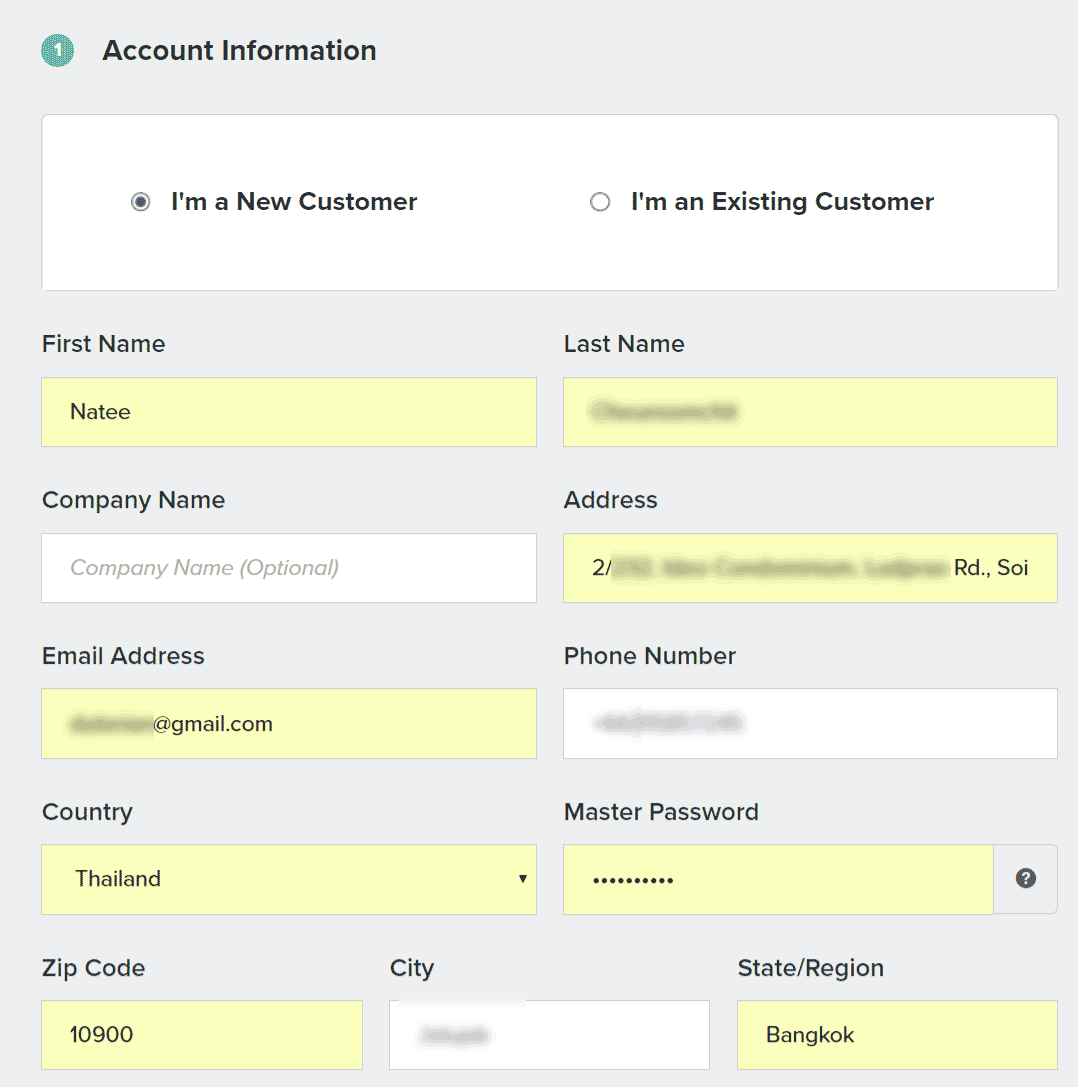
Task: Click into the Last Name input
Action: coord(810,412)
